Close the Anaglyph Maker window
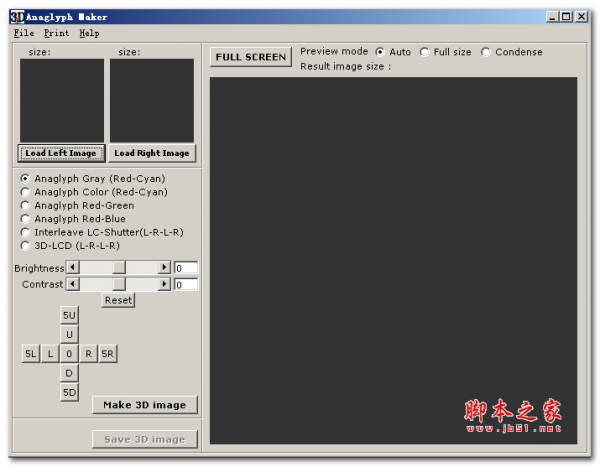The height and width of the screenshot is (467, 600). pyautogui.click(x=582, y=17)
